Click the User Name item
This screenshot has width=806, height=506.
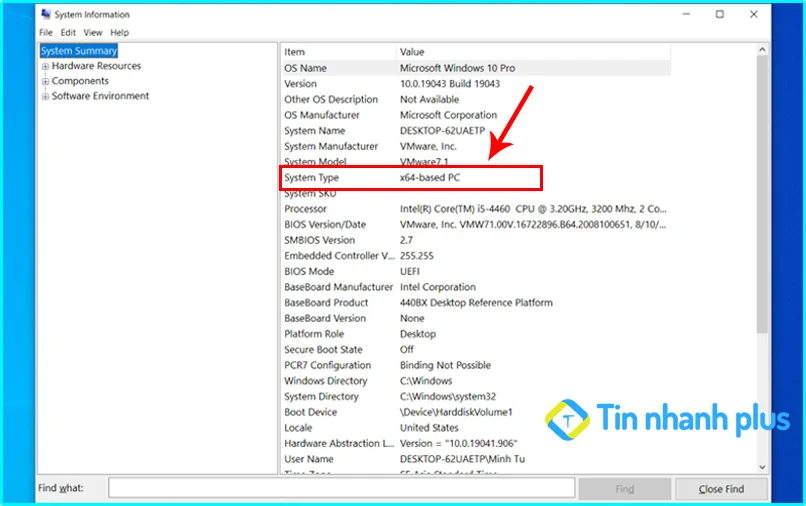point(308,459)
